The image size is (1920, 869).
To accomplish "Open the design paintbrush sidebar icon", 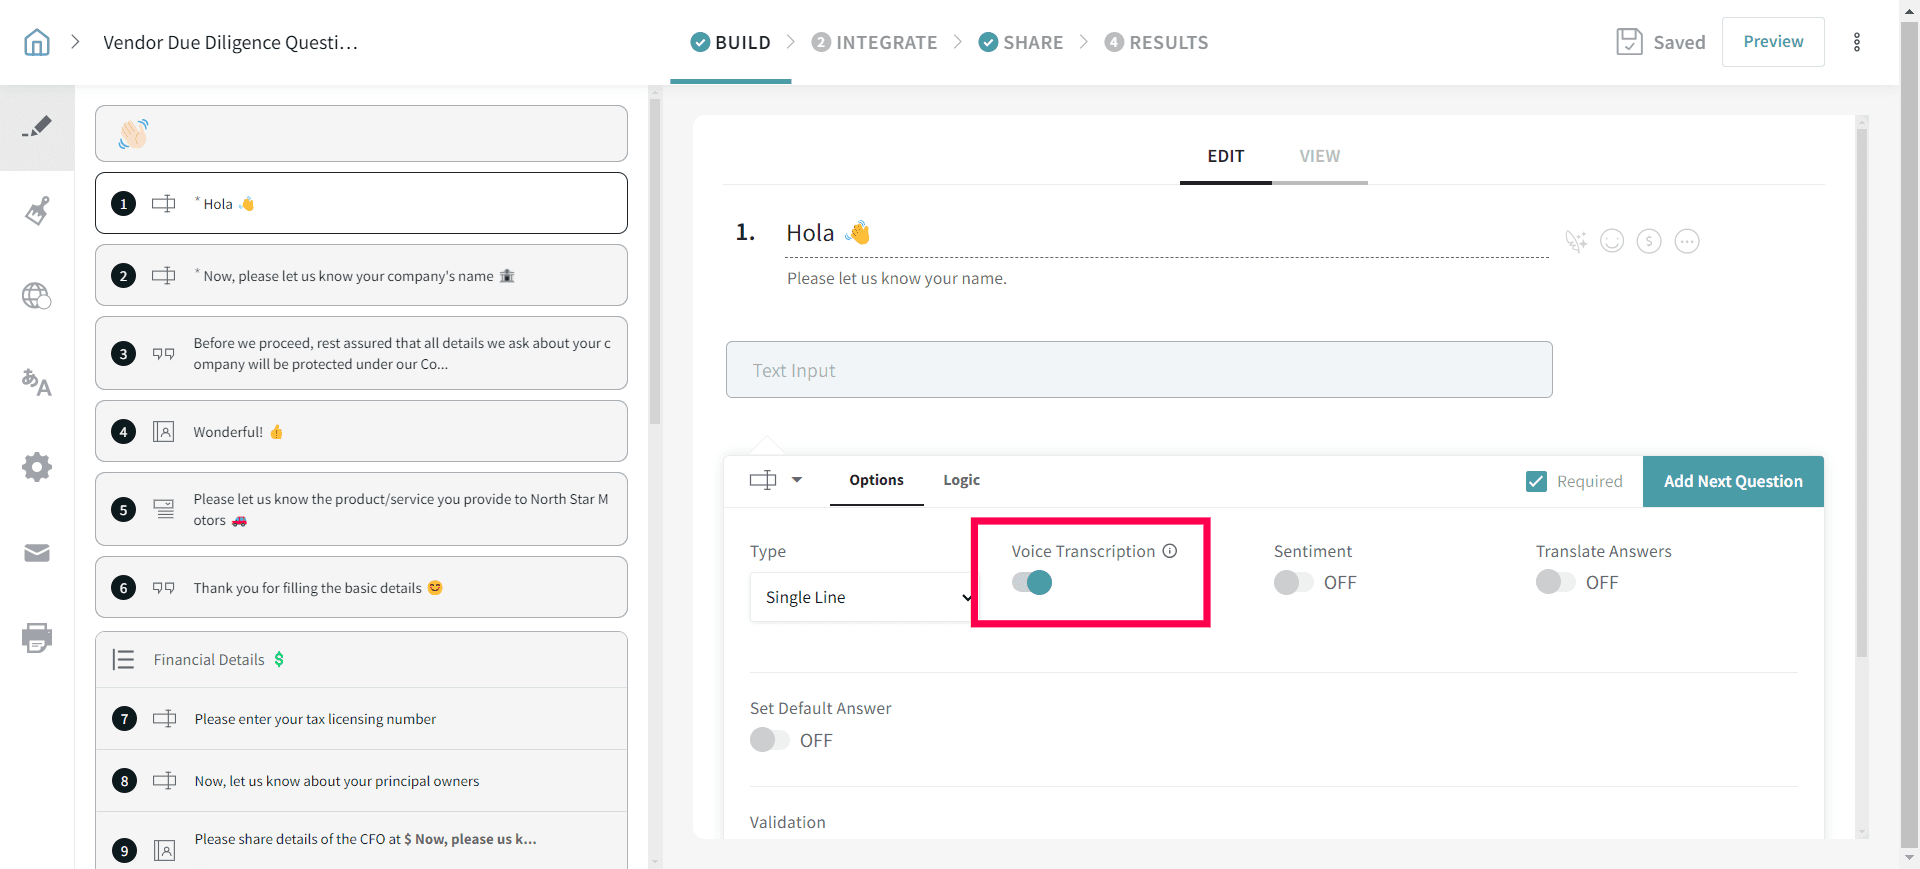I will point(37,211).
